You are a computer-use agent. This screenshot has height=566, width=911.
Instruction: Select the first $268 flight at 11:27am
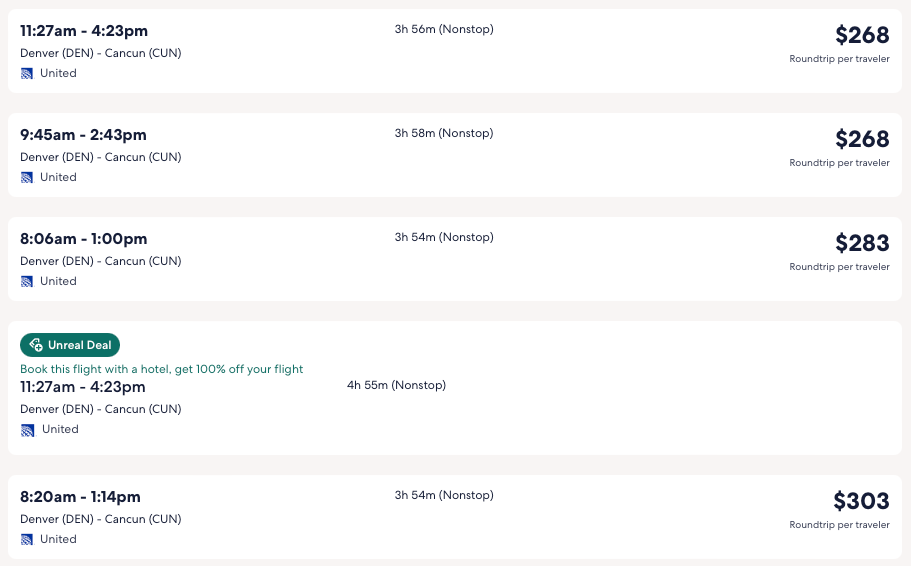click(84, 31)
